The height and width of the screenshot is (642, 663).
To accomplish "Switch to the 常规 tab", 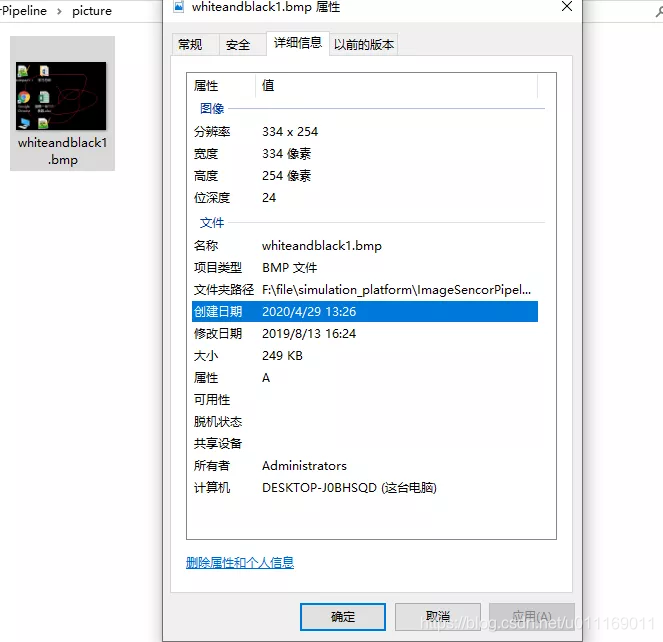I will 195,44.
